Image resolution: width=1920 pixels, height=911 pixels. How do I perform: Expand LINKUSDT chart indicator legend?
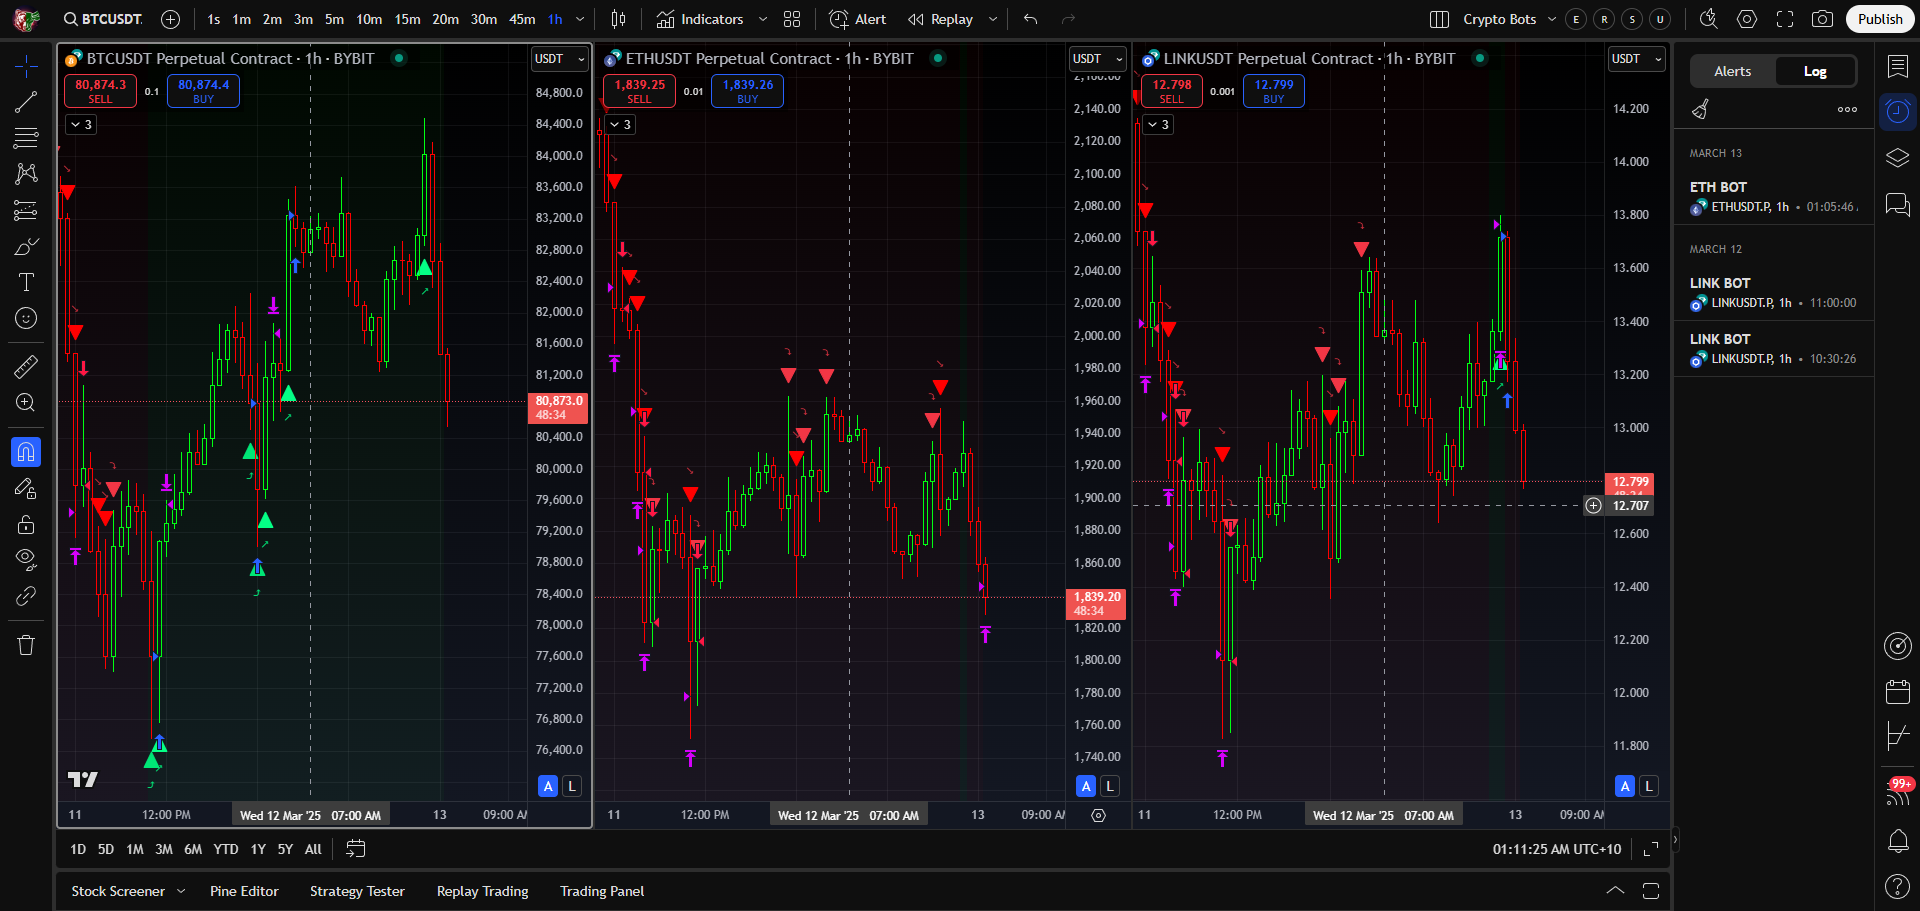(1158, 125)
